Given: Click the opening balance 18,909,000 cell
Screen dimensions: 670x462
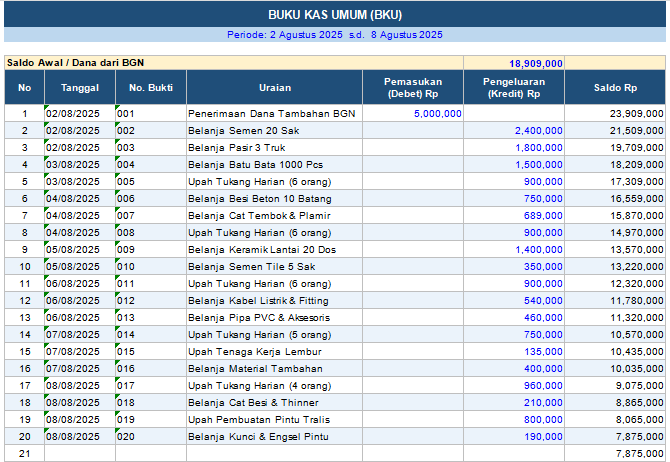Looking at the screenshot, I should tap(514, 63).
